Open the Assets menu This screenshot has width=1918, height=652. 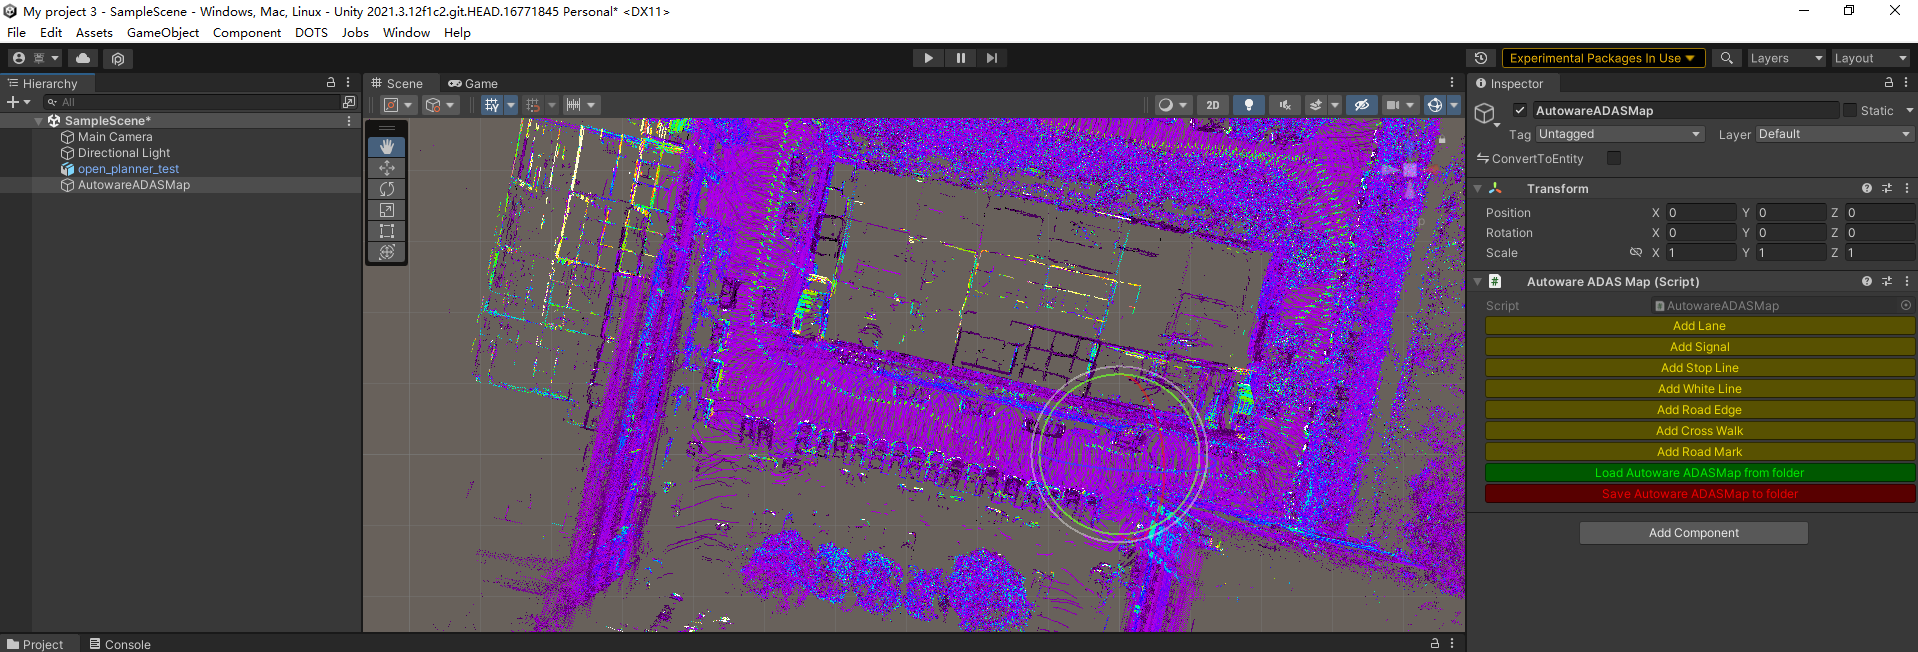pyautogui.click(x=94, y=33)
